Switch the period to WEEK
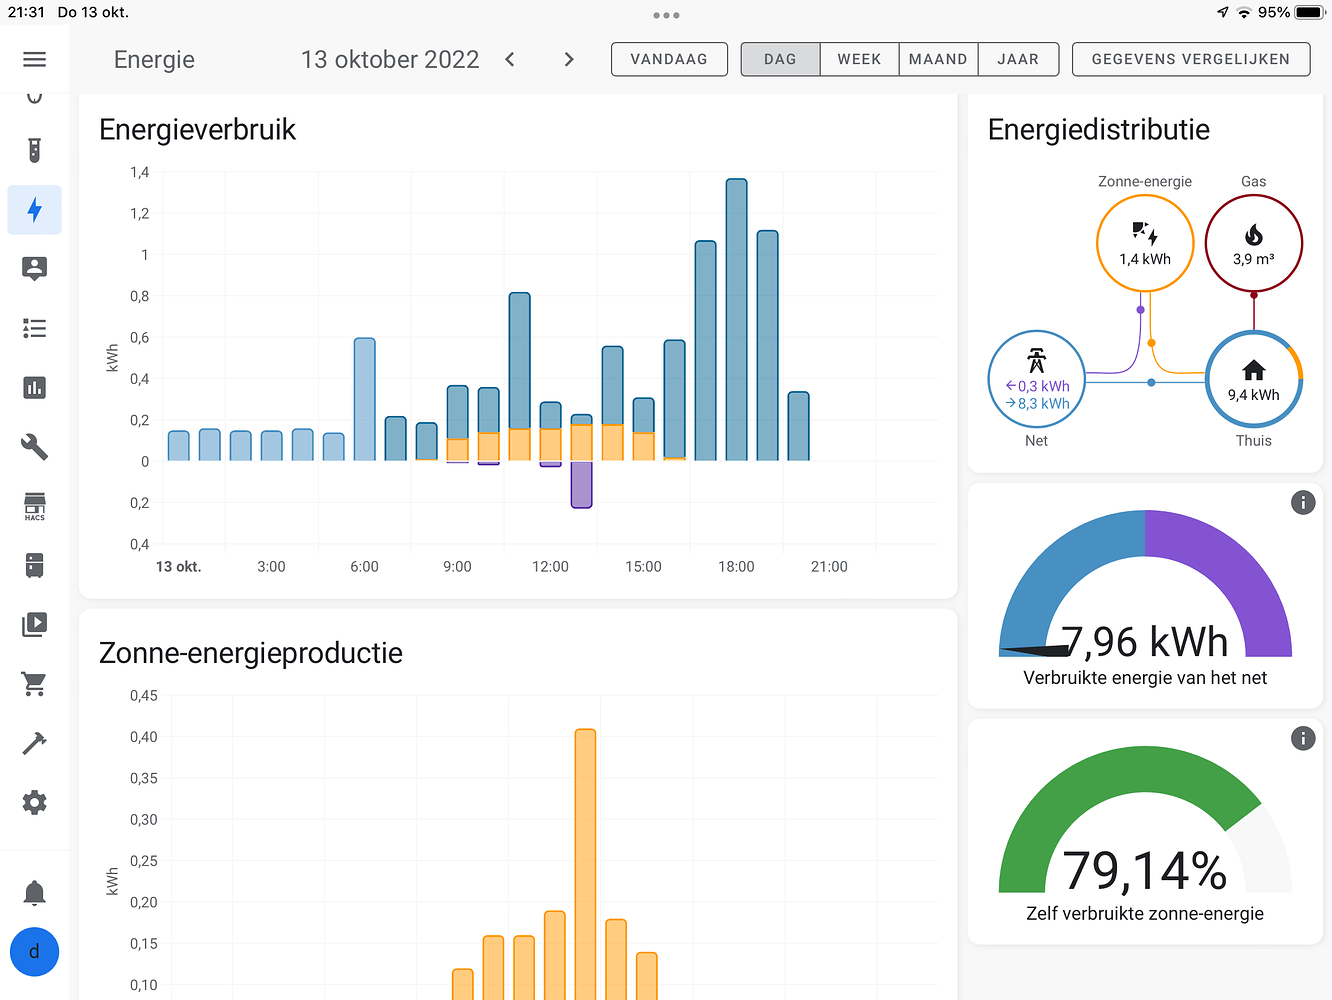 (x=858, y=59)
